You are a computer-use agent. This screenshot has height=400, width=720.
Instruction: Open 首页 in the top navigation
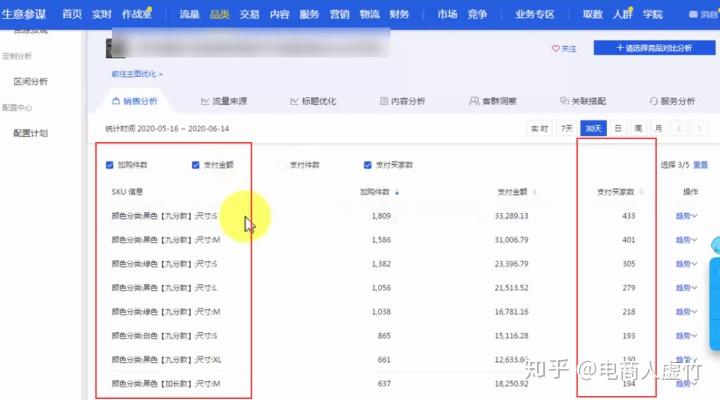(x=72, y=14)
